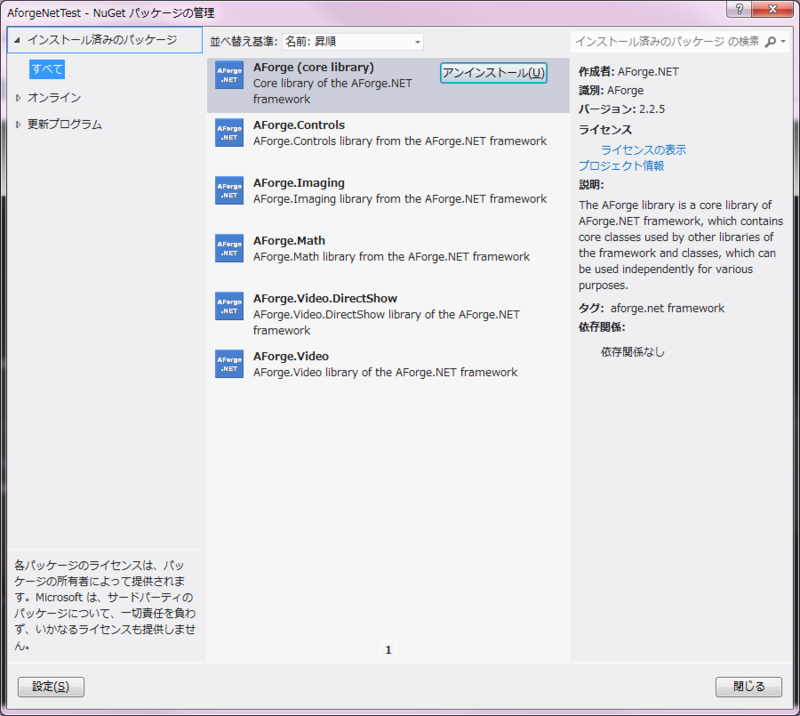Close the NuGet dialog window
Image resolution: width=800 pixels, height=716 pixels.
click(x=772, y=9)
